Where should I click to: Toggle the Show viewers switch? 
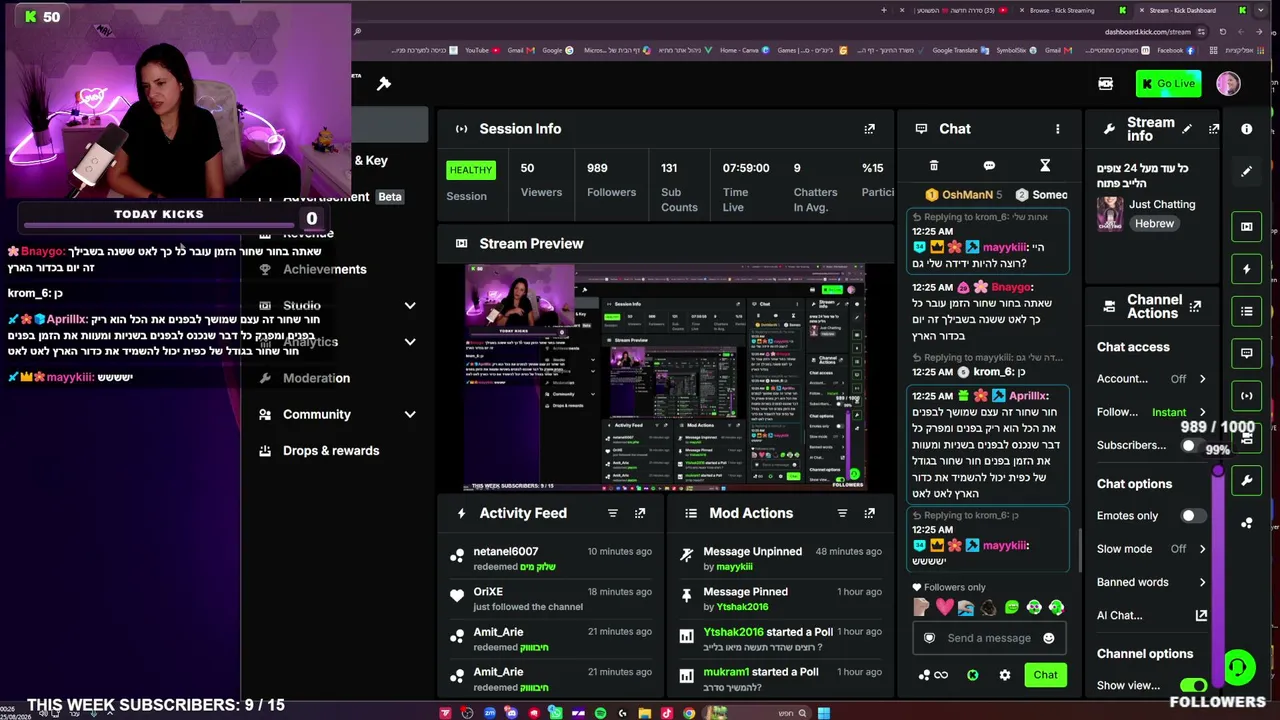[x=1193, y=685]
